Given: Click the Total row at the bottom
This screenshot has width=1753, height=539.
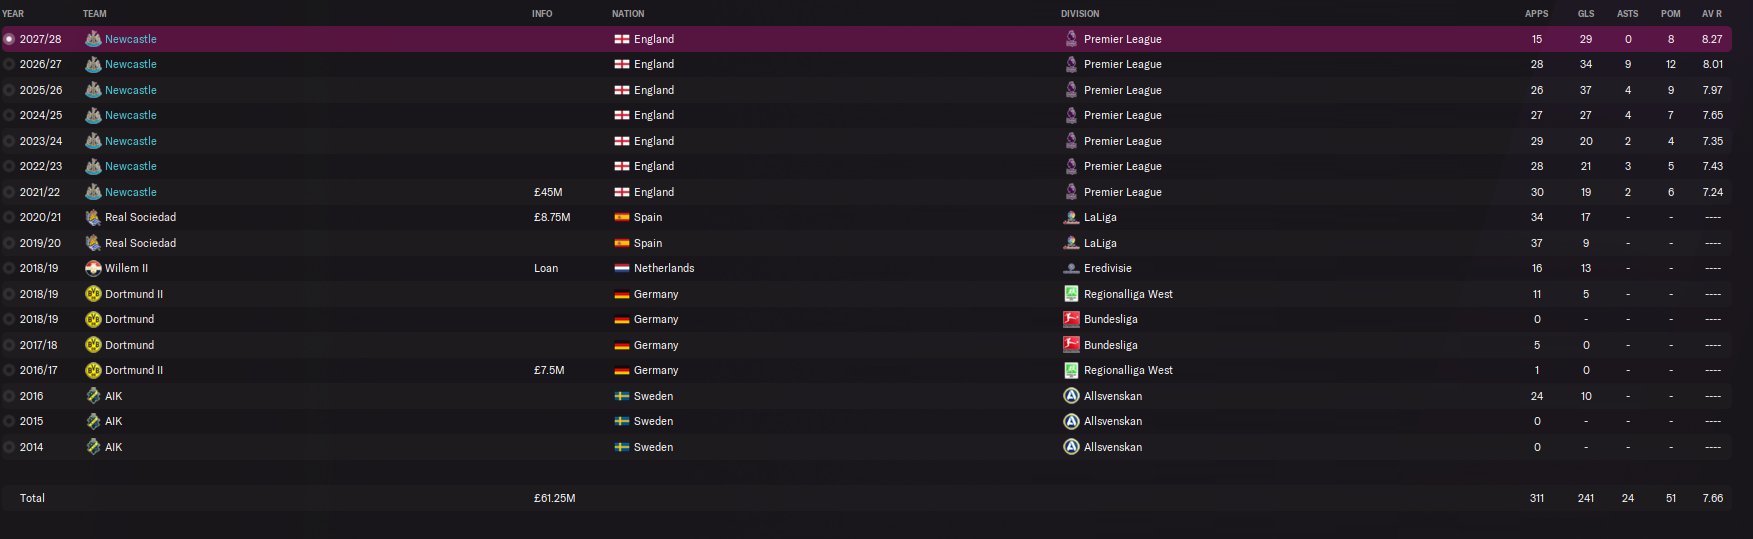Looking at the screenshot, I should pos(32,498).
